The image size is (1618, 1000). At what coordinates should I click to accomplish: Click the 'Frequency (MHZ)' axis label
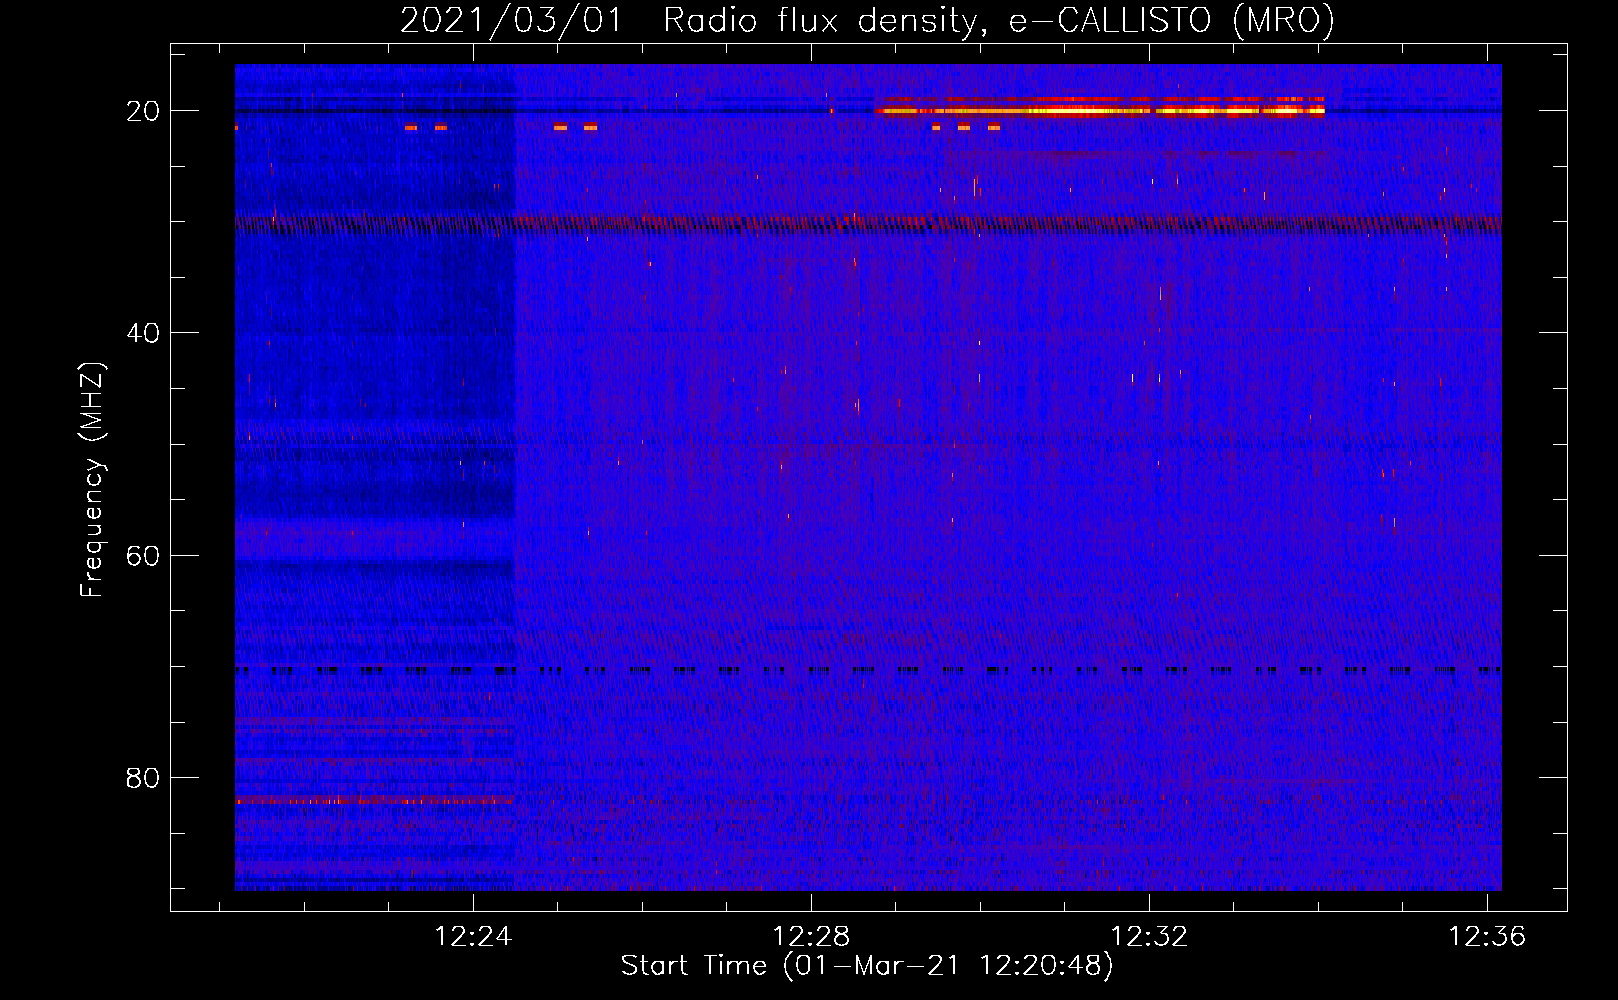[92, 480]
